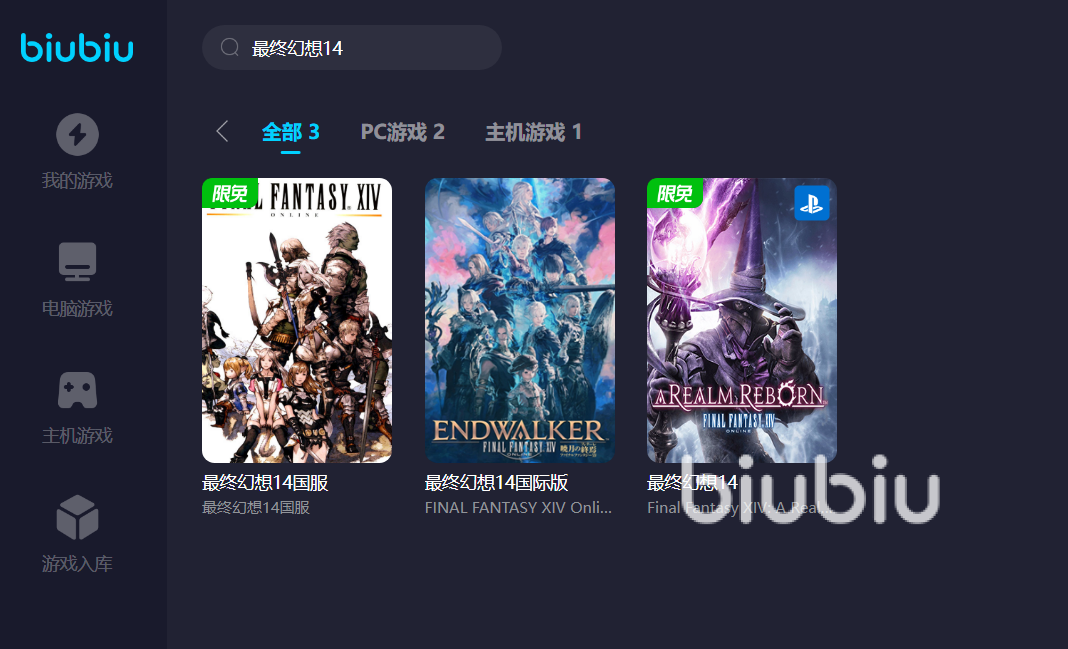Click the 限免 badge on A Realm Reborn cover
The height and width of the screenshot is (649, 1068).
(674, 193)
